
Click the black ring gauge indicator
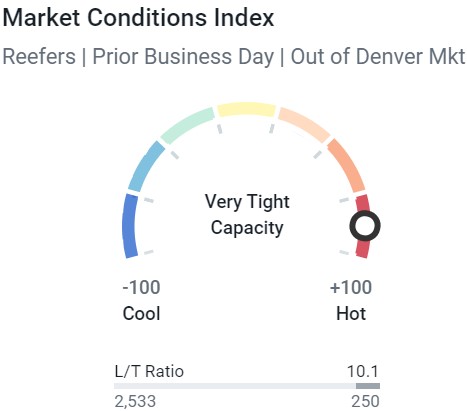tap(365, 226)
